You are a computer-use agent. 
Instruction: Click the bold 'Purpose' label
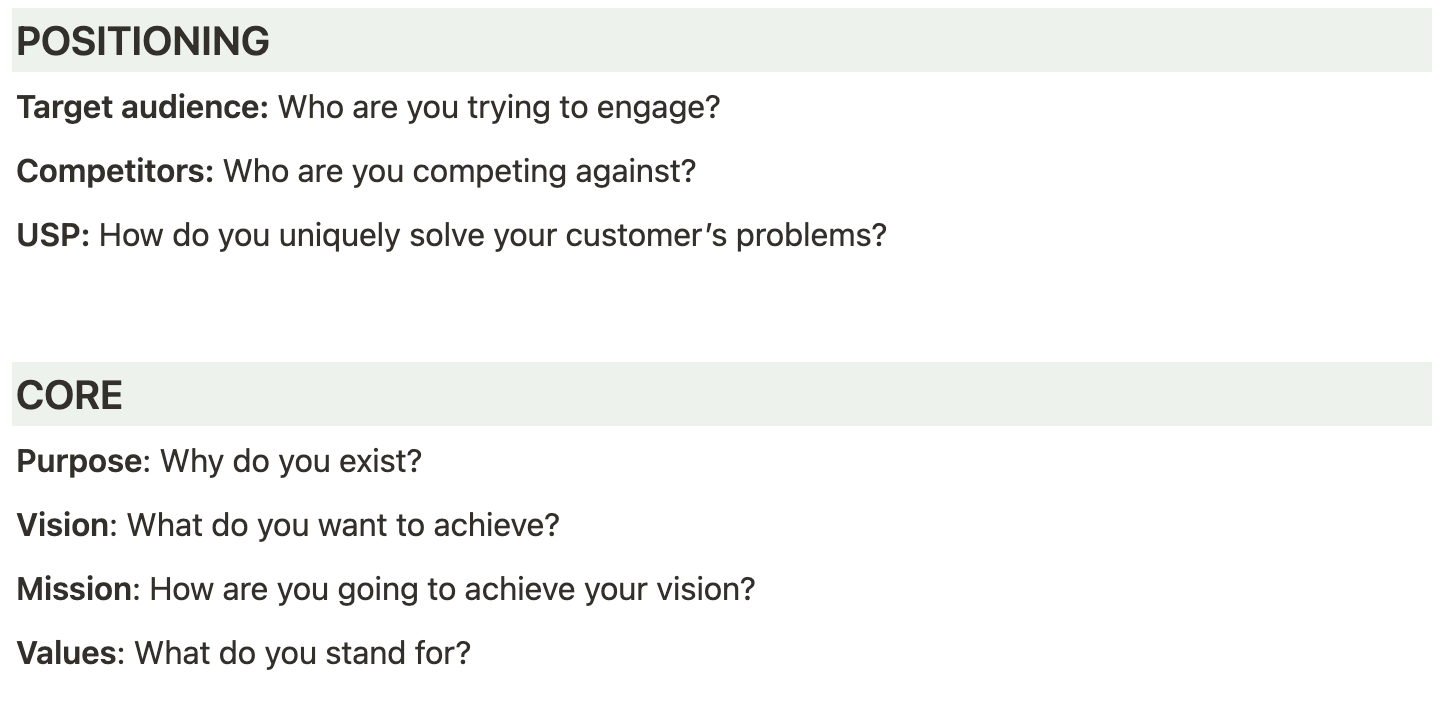click(x=79, y=461)
